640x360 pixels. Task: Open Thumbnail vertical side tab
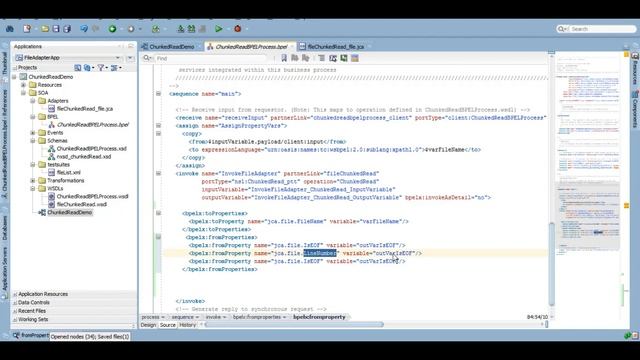point(4,63)
